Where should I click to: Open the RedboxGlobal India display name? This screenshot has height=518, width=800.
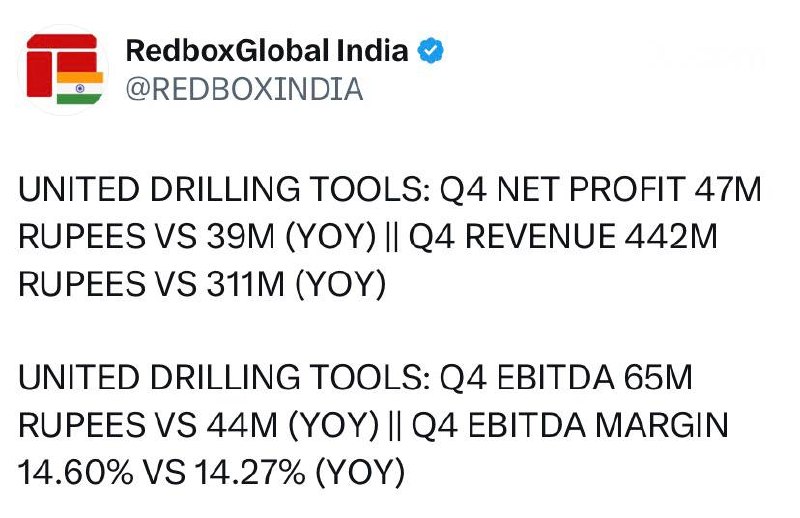coord(267,51)
